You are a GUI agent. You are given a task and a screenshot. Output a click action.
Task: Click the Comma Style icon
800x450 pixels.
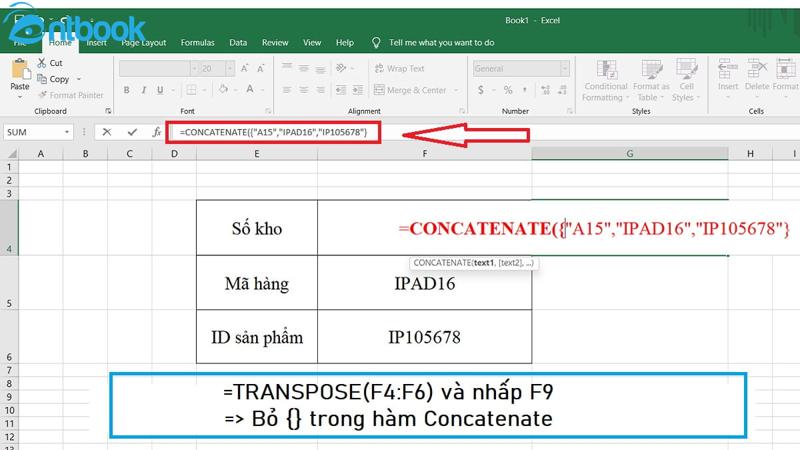coord(524,90)
